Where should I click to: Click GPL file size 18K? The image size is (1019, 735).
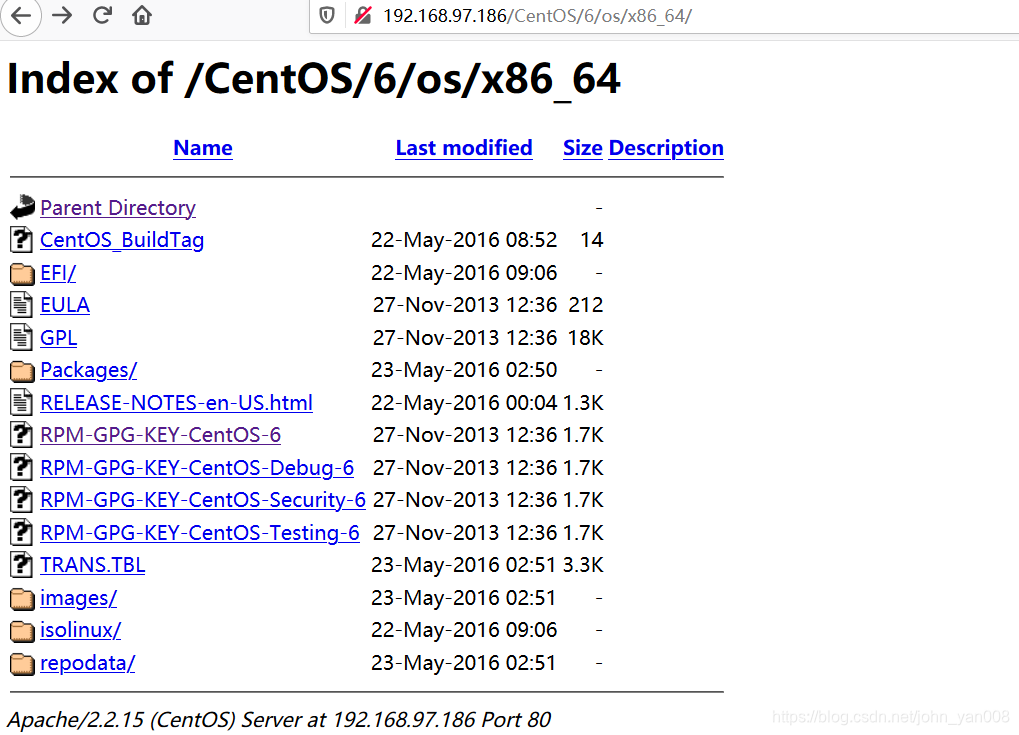pyautogui.click(x=586, y=338)
